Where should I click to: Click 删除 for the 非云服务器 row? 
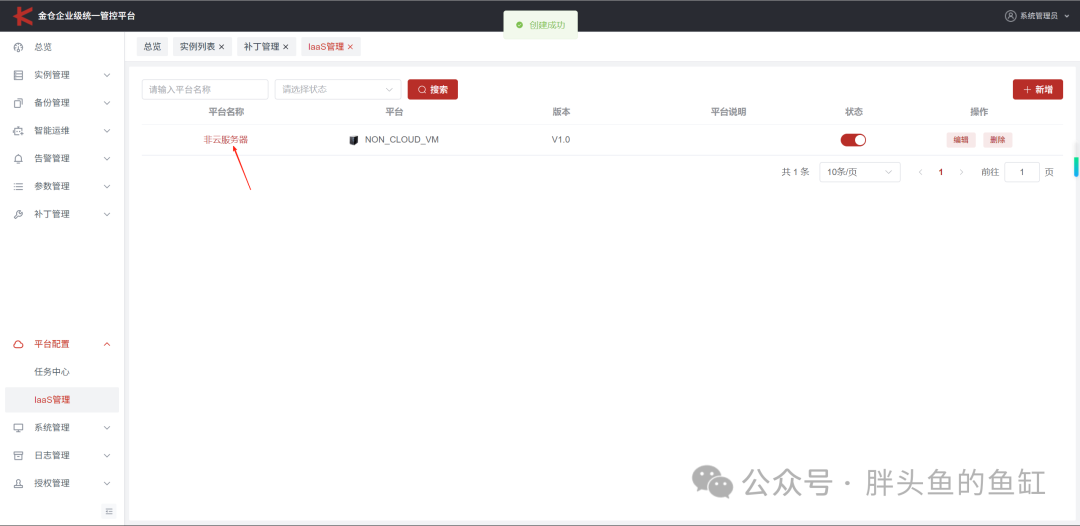(997, 140)
